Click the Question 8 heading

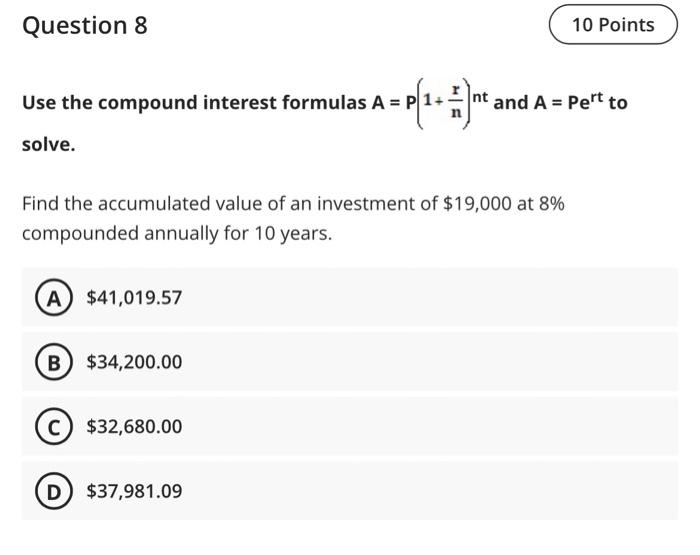pos(85,25)
